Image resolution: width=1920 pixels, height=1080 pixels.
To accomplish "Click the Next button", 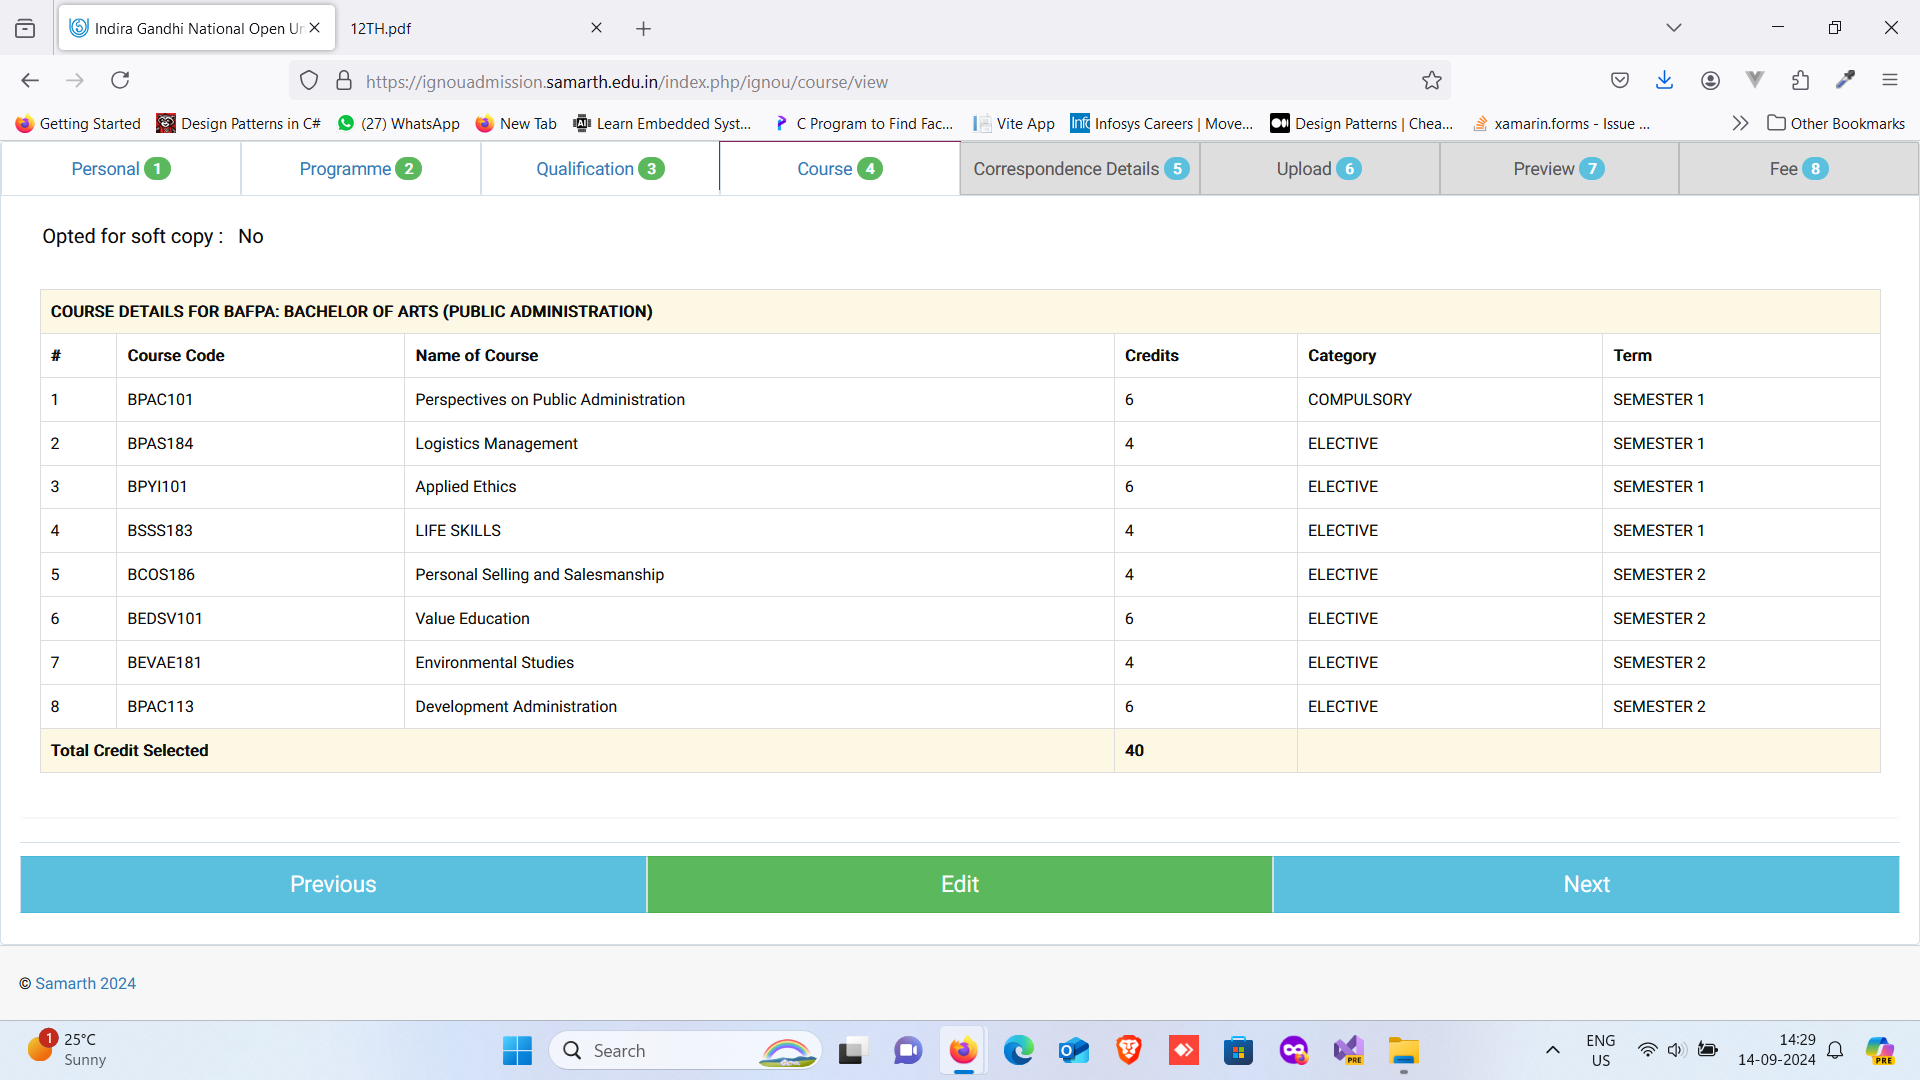I will point(1586,884).
